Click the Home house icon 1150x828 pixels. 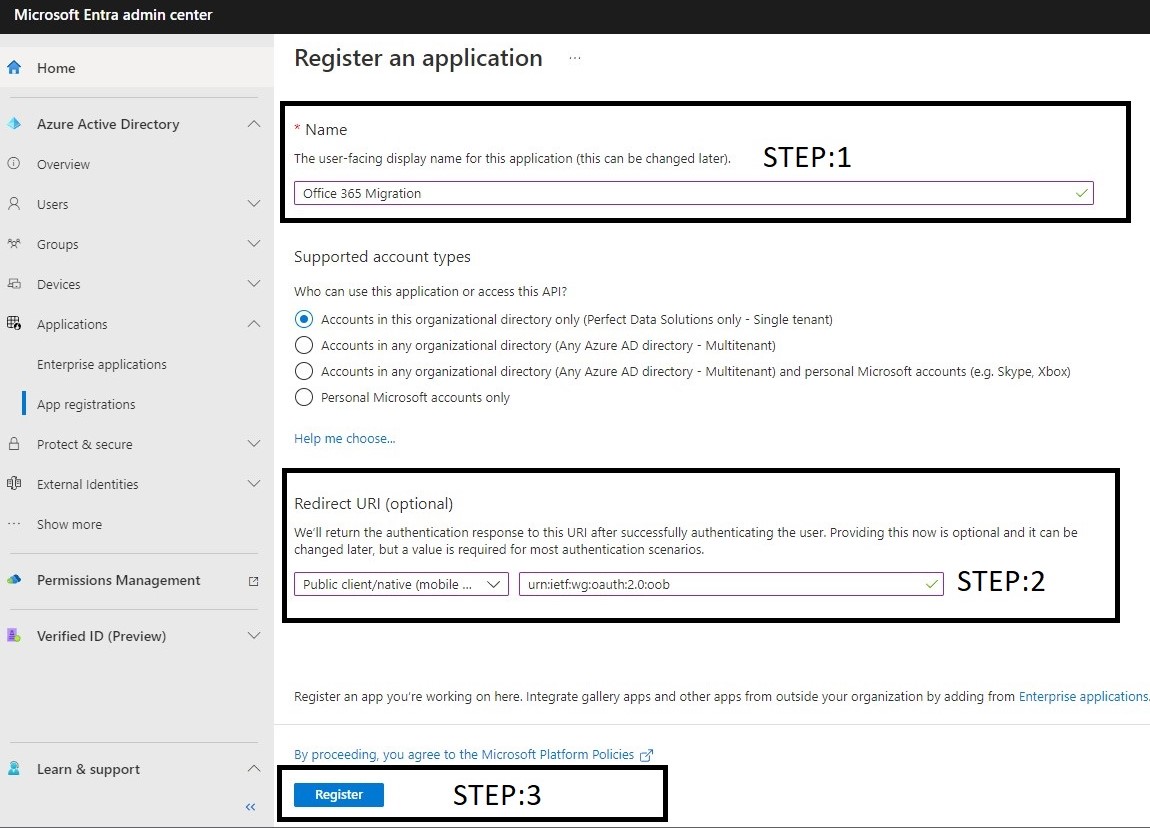pyautogui.click(x=14, y=67)
